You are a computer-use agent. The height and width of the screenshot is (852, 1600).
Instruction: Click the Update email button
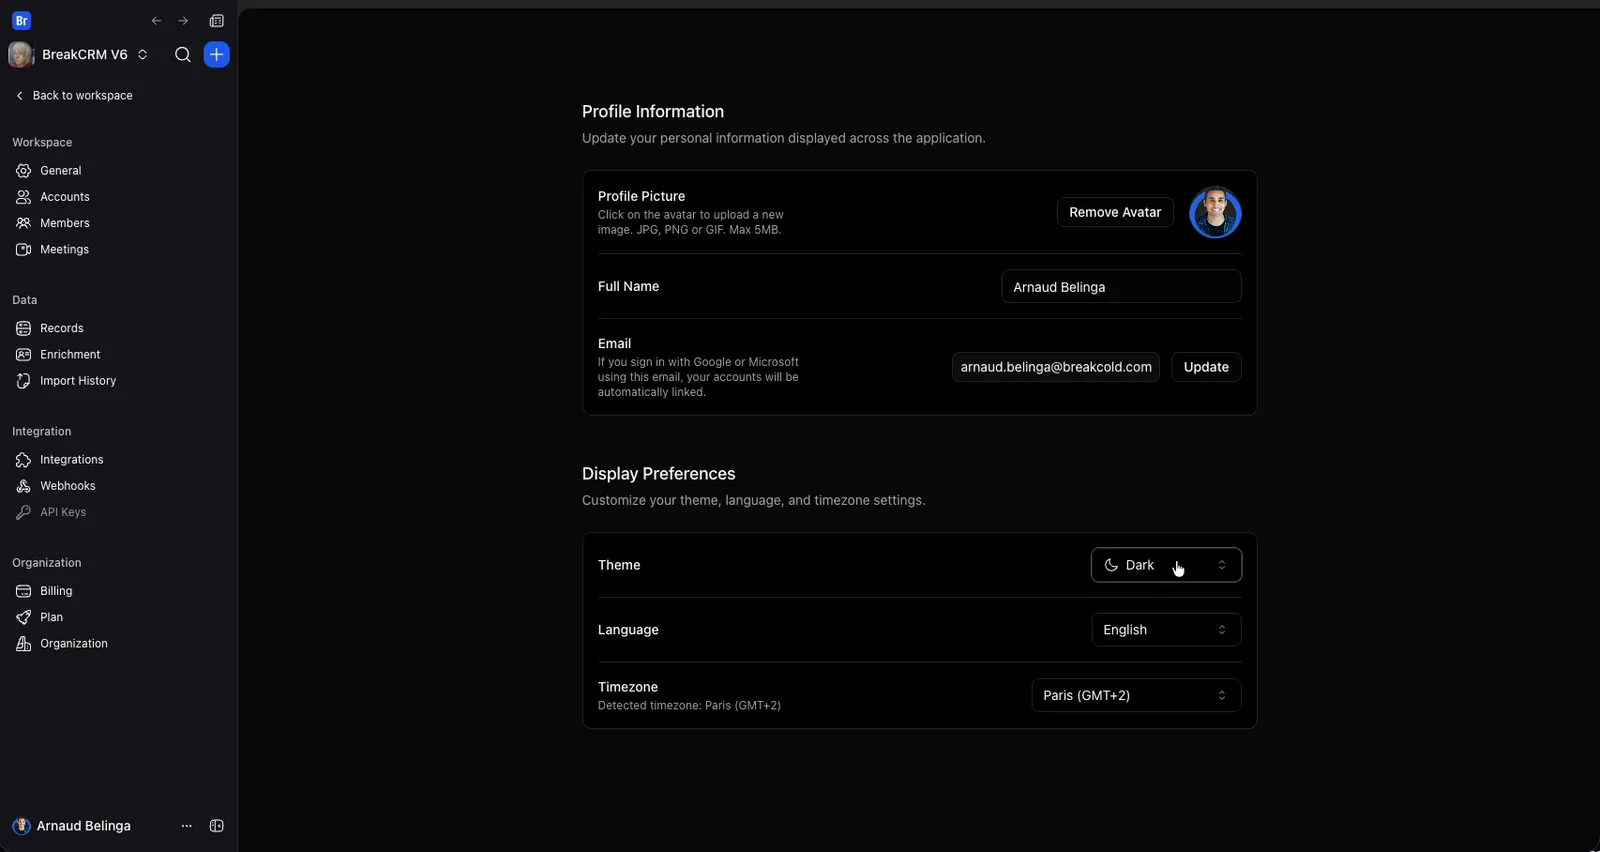coord(1206,367)
